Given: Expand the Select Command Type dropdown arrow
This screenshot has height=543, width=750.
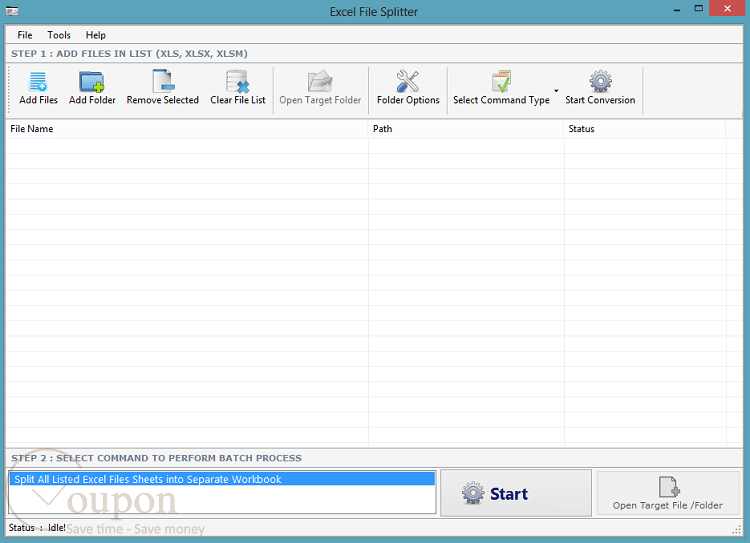Looking at the screenshot, I should pyautogui.click(x=556, y=90).
